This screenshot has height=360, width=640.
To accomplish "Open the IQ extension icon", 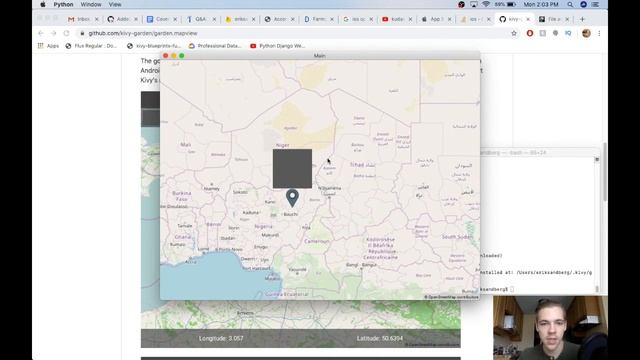I will (x=568, y=33).
